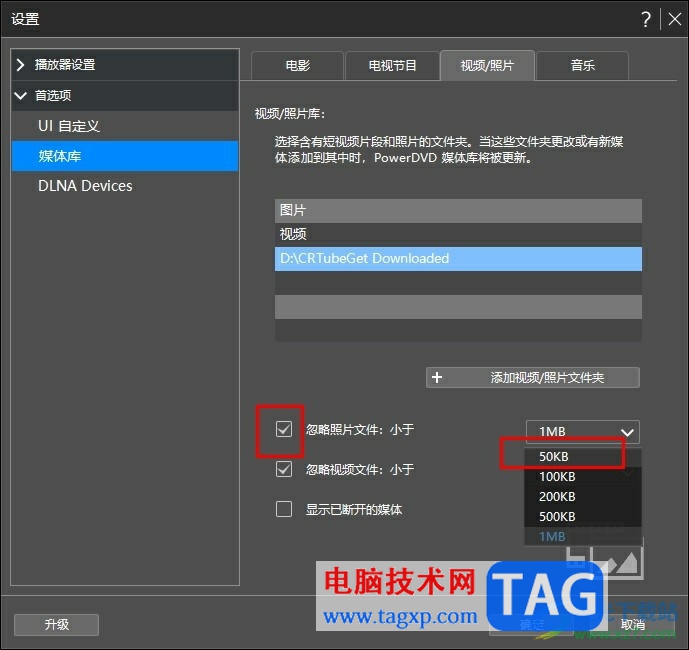Choose 200KB from the size list
Screen dimensions: 689x650
point(583,497)
